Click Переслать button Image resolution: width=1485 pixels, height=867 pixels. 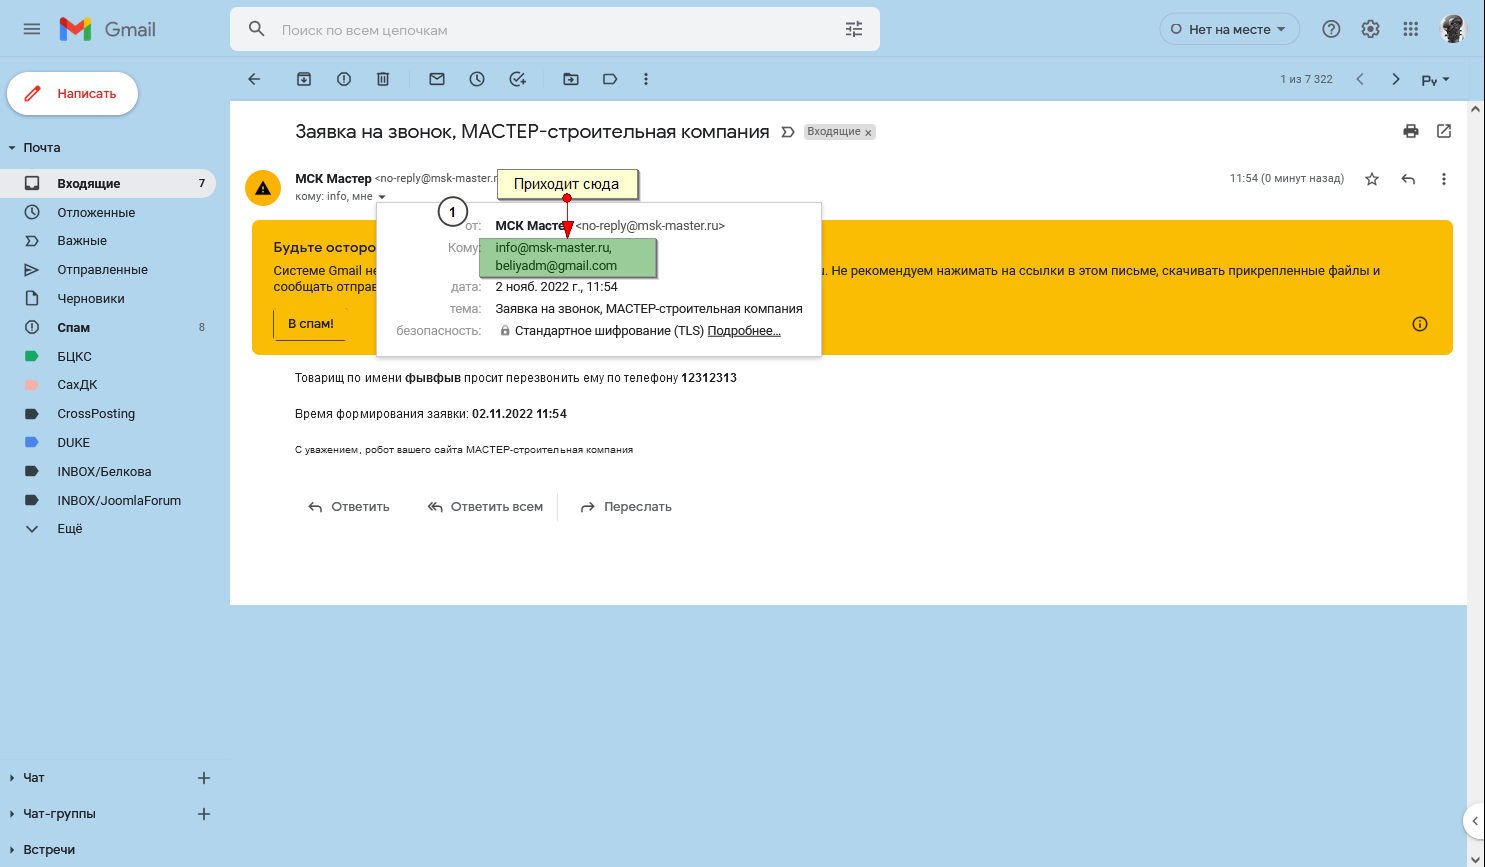coord(626,507)
